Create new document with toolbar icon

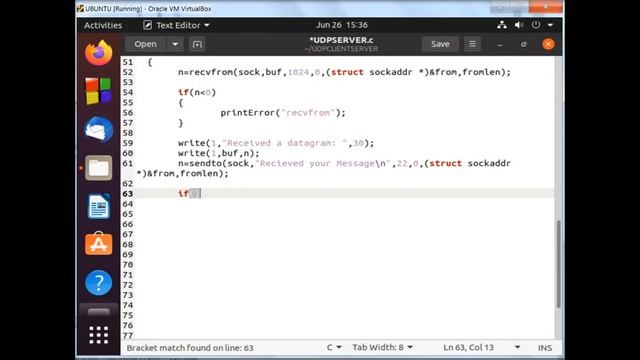[197, 44]
